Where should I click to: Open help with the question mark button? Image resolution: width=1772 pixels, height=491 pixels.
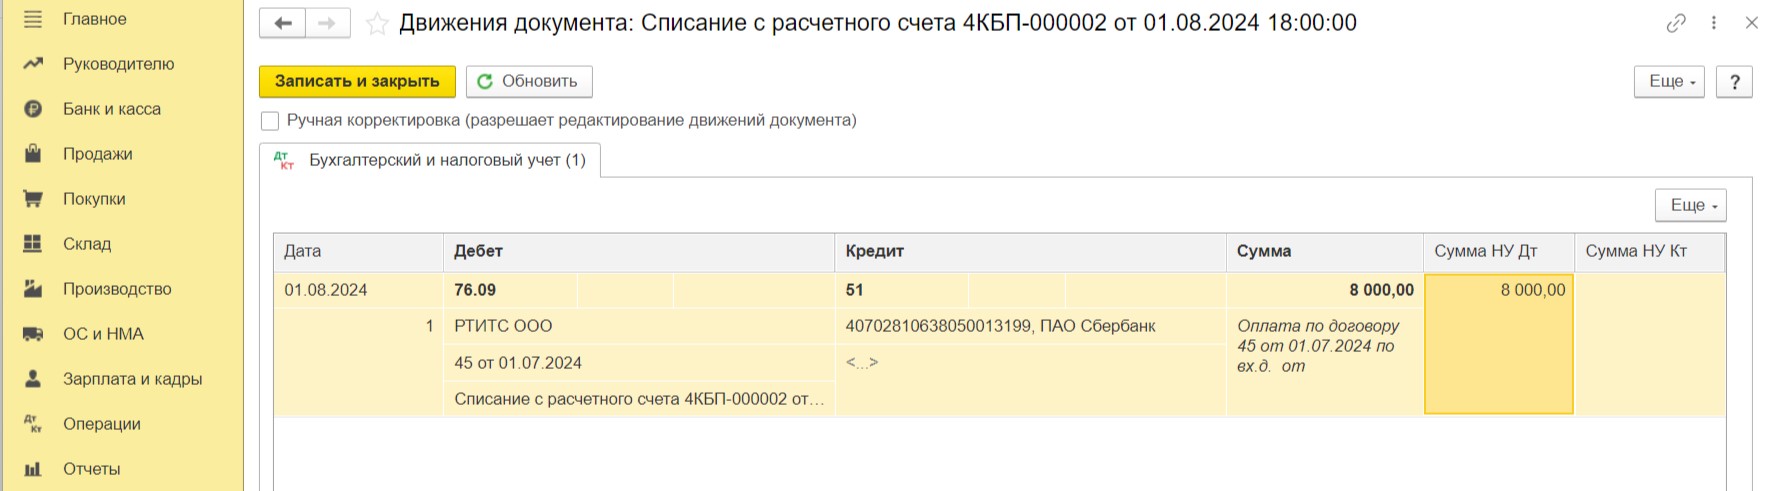1734,82
